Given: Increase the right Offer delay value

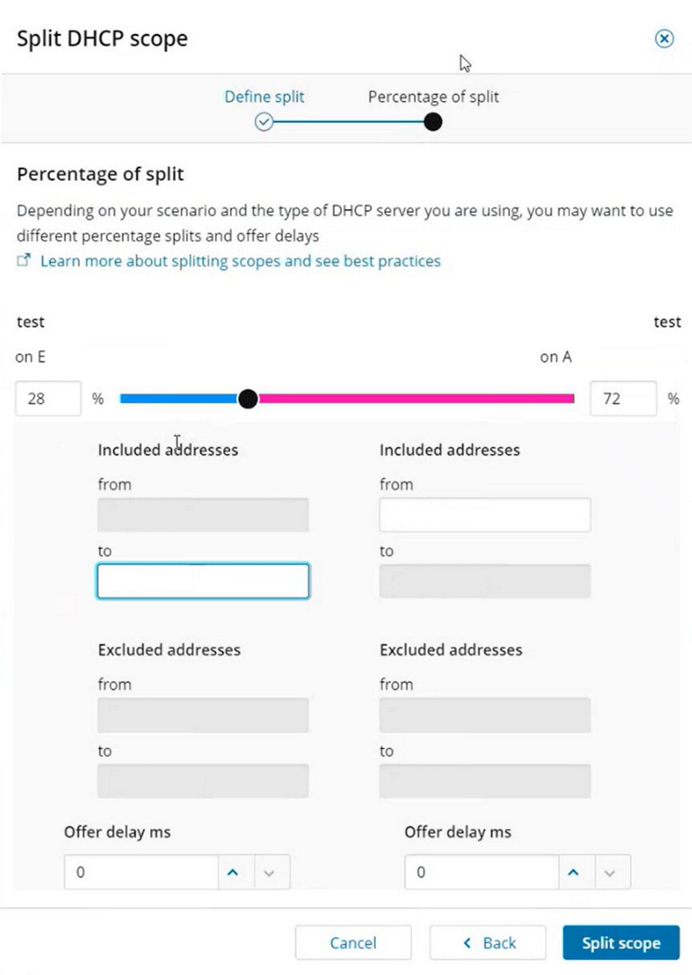Looking at the screenshot, I should [x=574, y=872].
